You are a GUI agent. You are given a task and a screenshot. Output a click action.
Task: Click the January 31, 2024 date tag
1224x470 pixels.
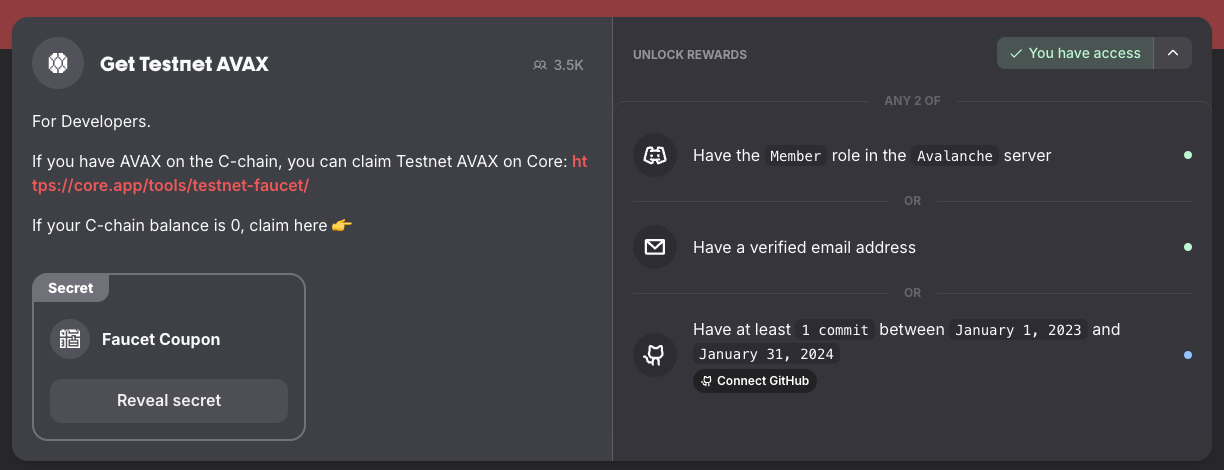tap(766, 354)
